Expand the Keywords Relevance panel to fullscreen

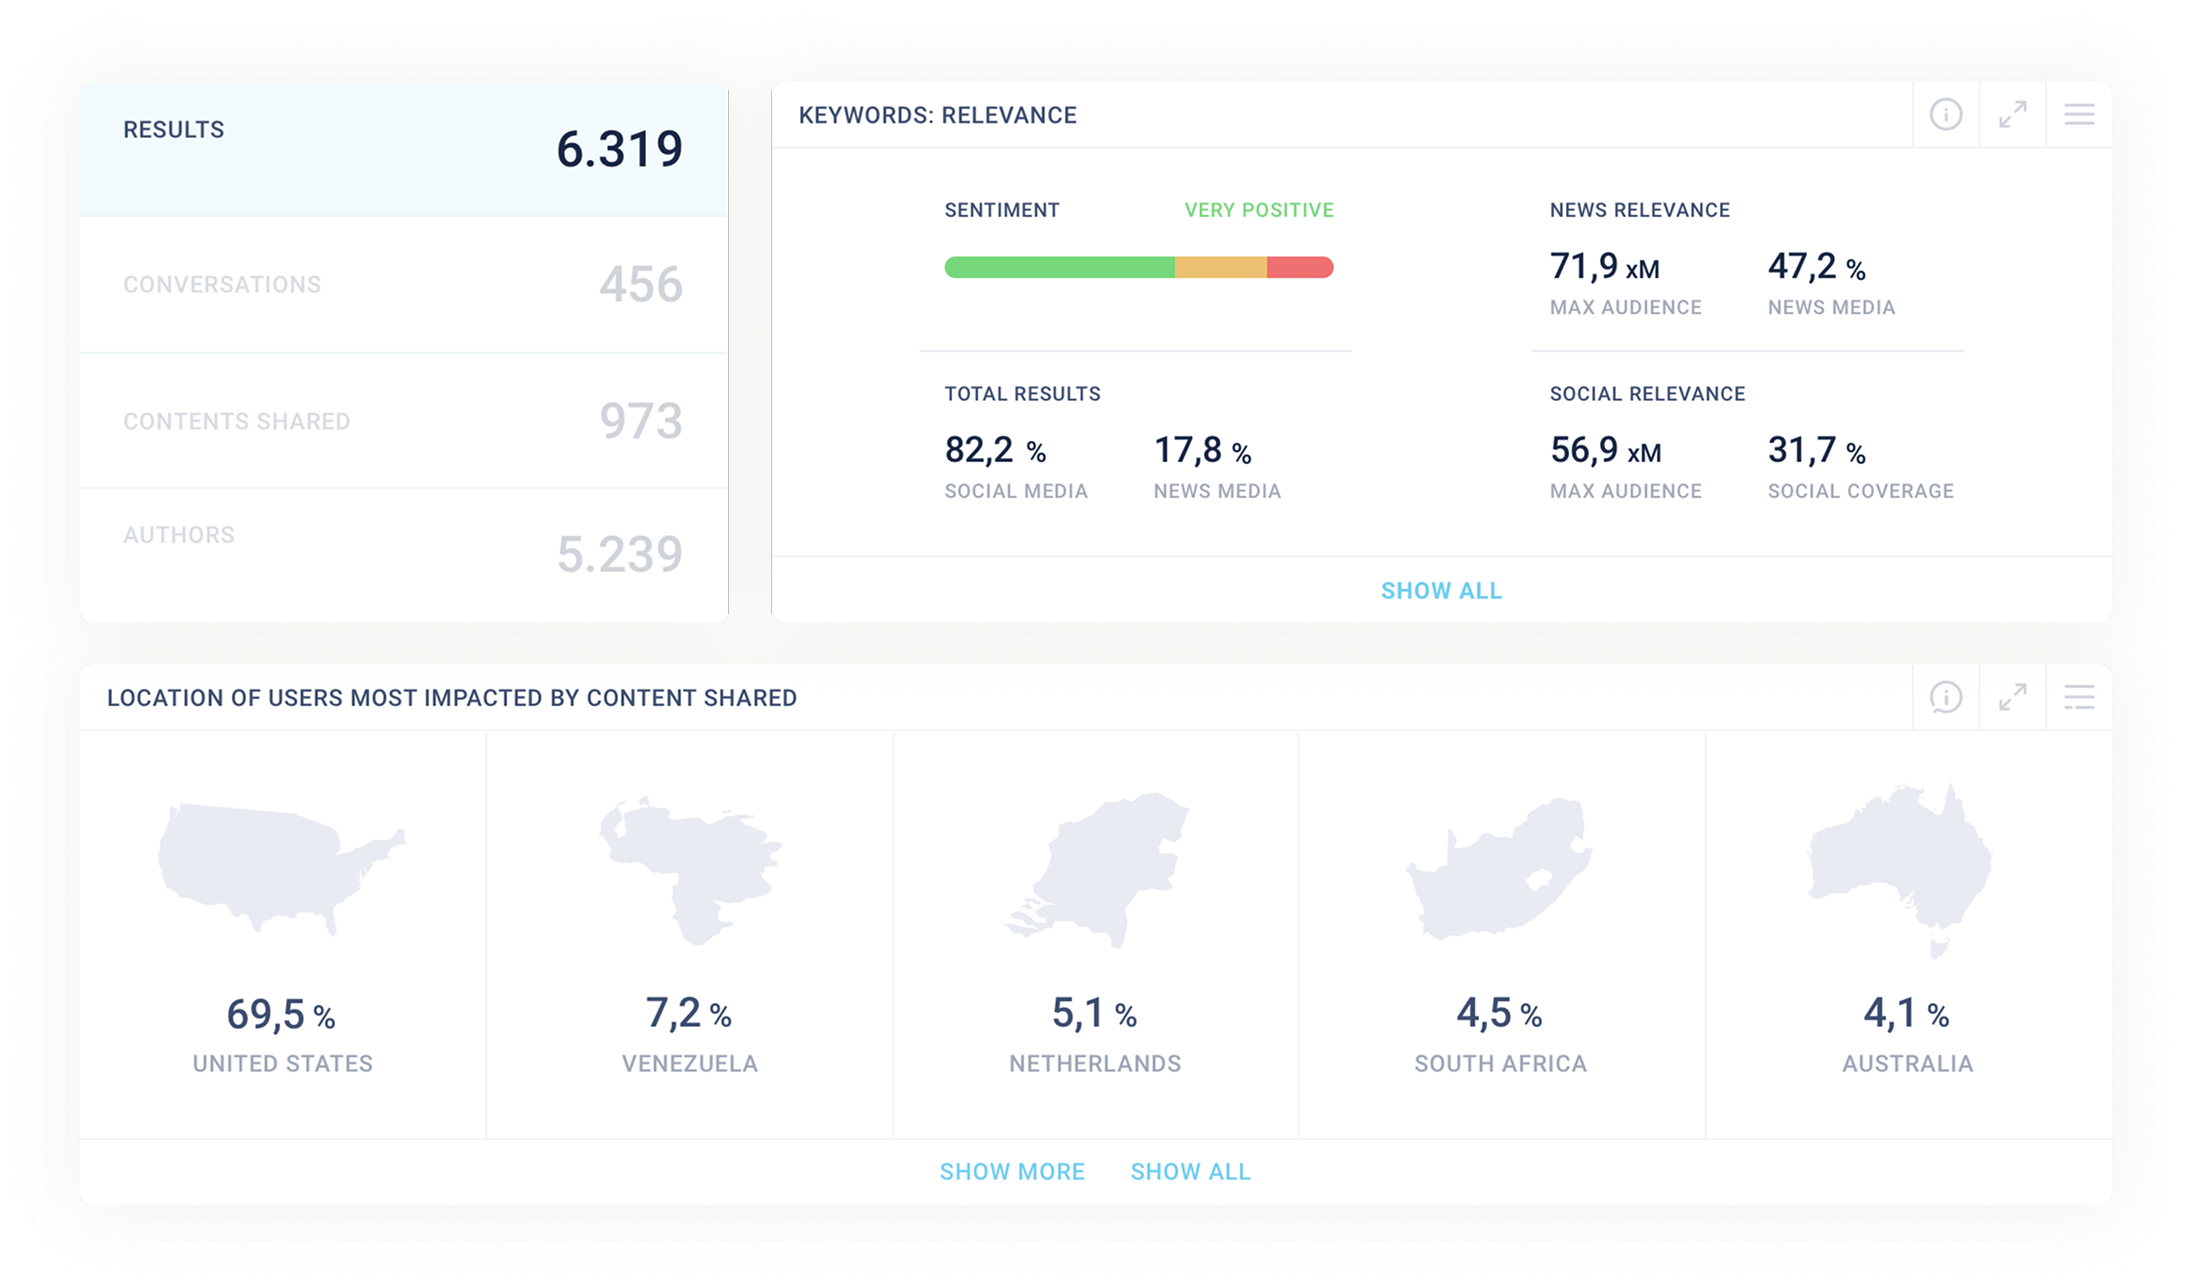2012,115
